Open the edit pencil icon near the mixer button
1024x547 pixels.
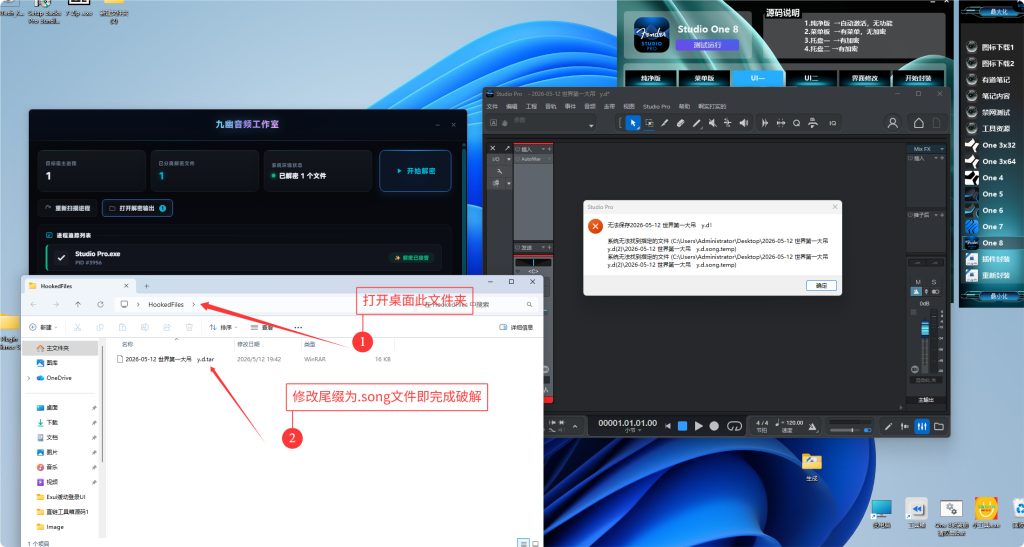888,426
